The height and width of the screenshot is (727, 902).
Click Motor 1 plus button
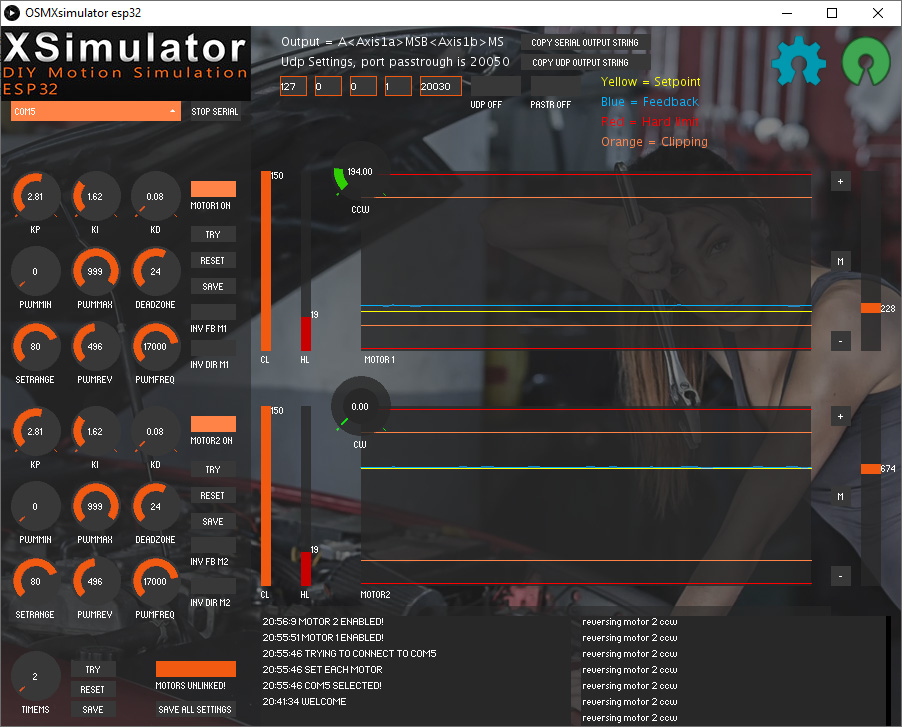click(x=840, y=181)
